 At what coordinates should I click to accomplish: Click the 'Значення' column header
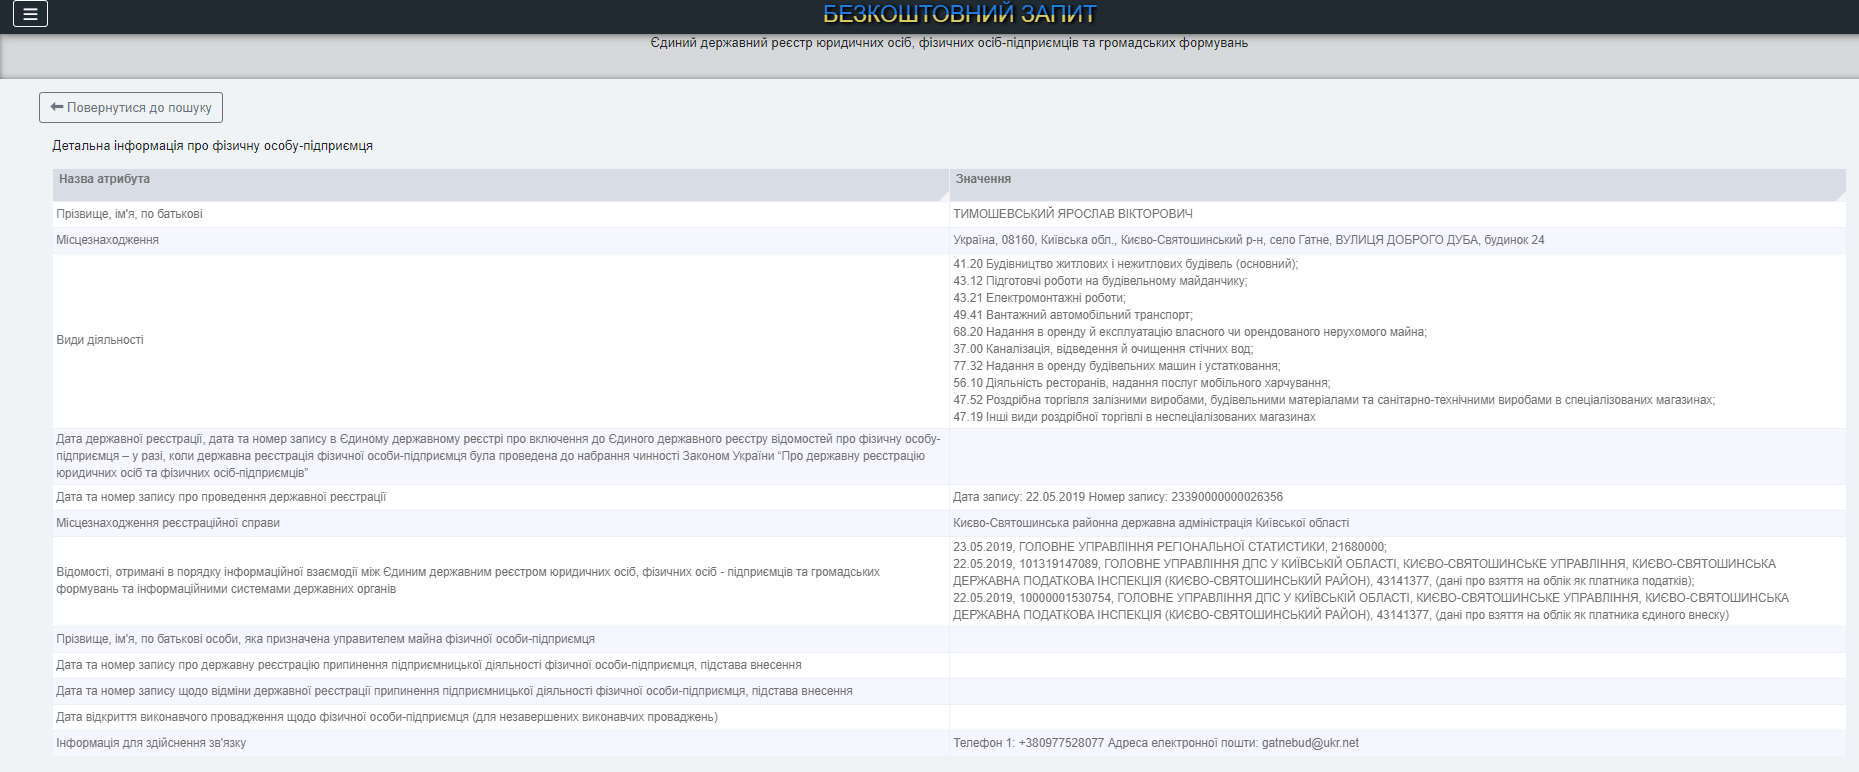pyautogui.click(x=983, y=179)
